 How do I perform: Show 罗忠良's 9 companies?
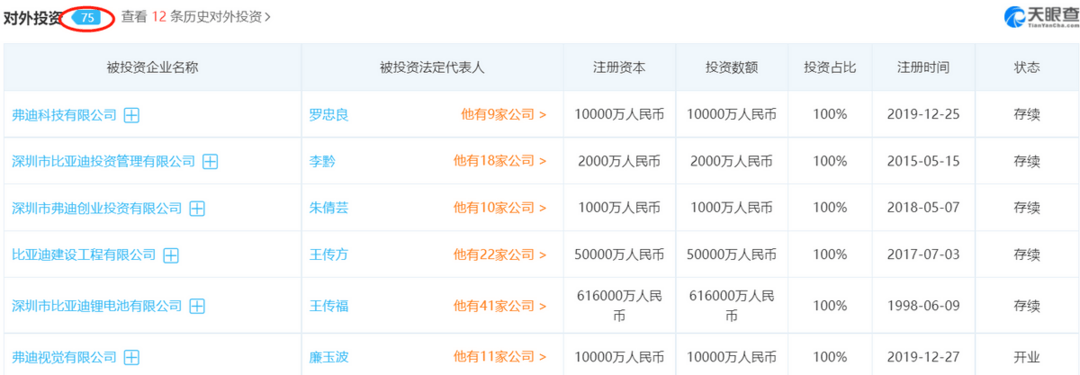tap(503, 115)
